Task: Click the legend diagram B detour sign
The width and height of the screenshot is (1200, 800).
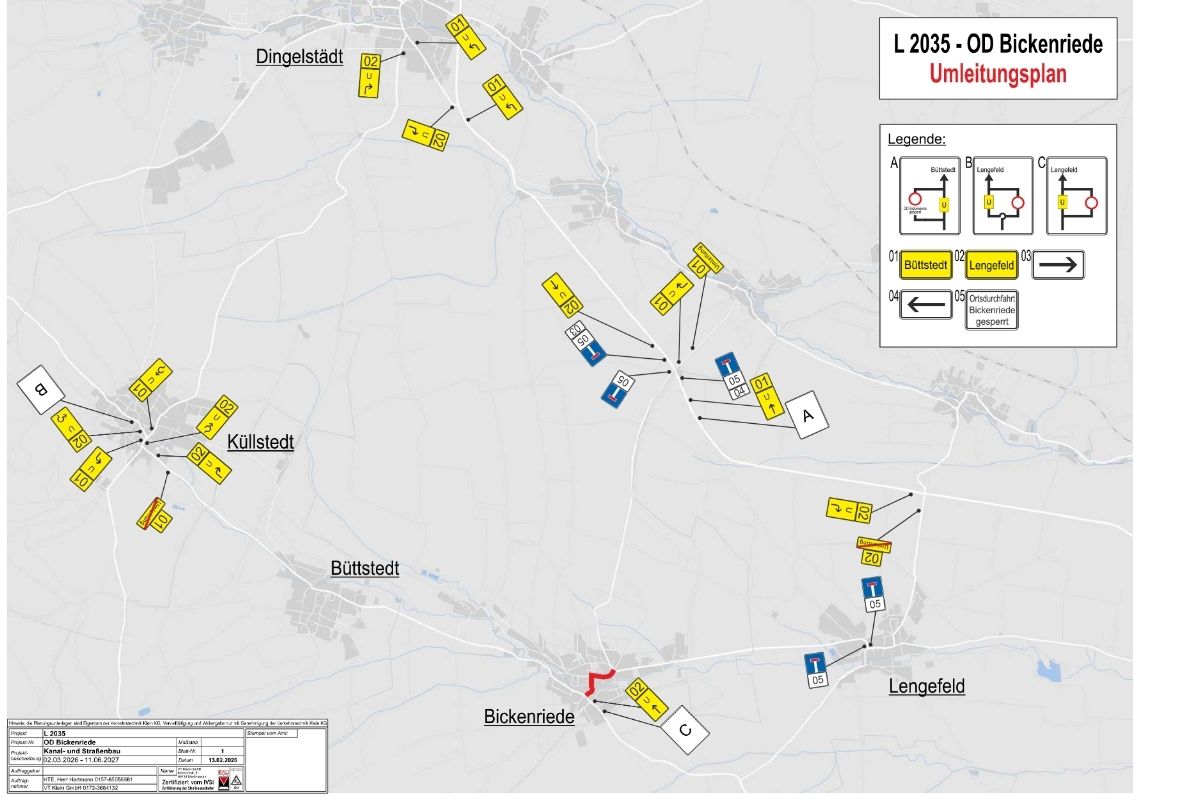Action: click(x=1001, y=196)
